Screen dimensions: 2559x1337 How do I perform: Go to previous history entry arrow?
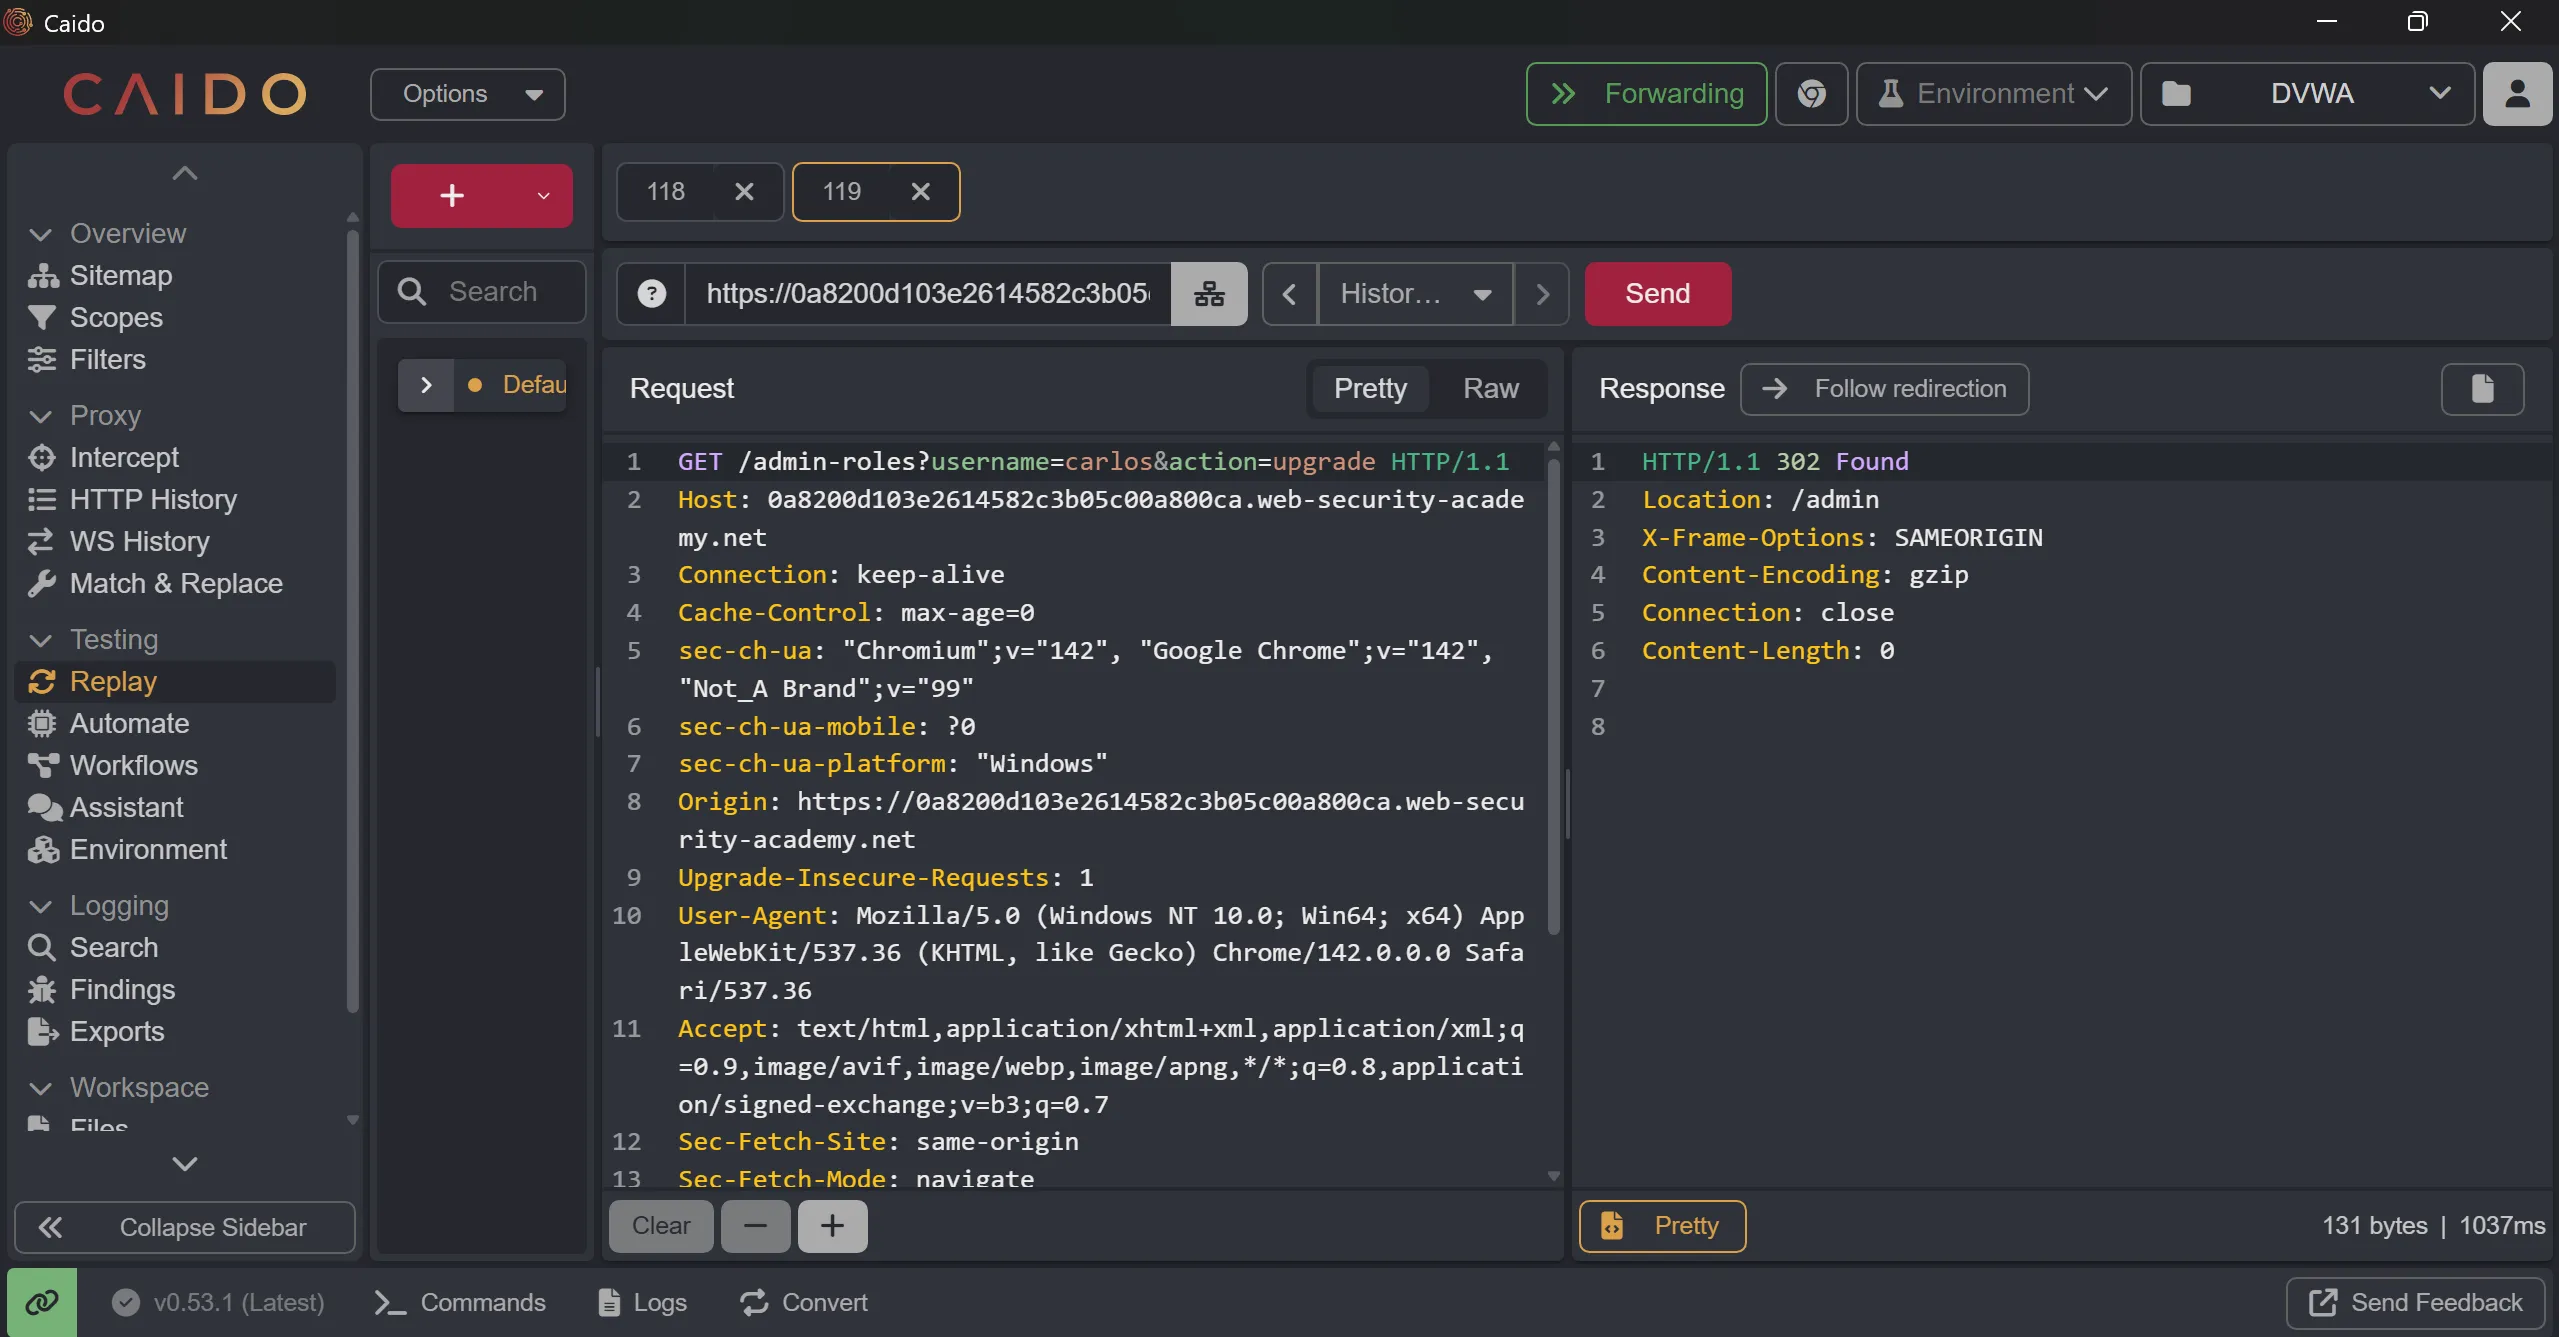(1289, 294)
